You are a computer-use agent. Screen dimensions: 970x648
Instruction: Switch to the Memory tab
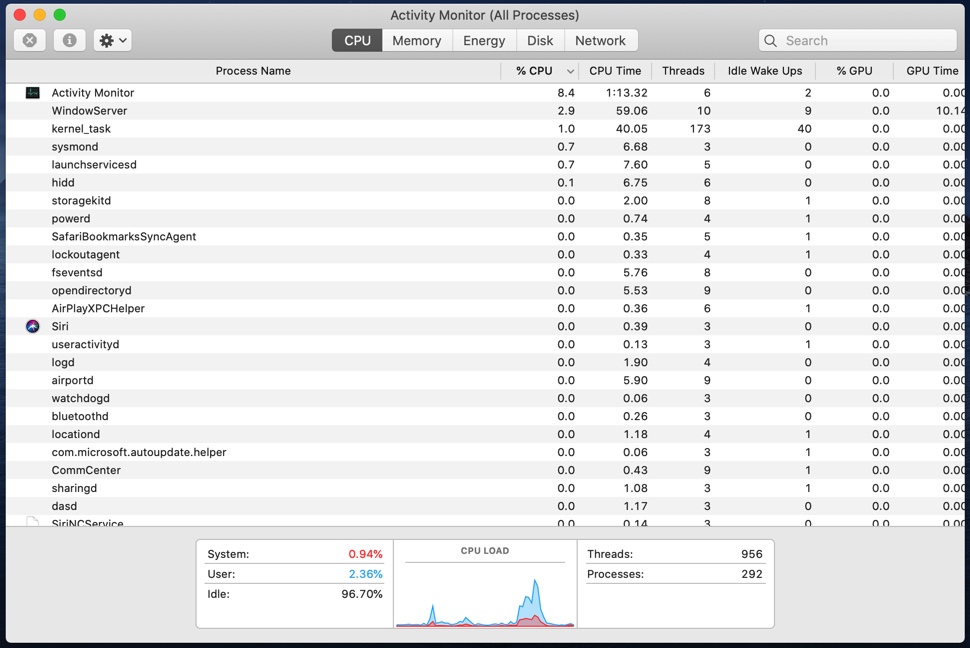(x=417, y=40)
